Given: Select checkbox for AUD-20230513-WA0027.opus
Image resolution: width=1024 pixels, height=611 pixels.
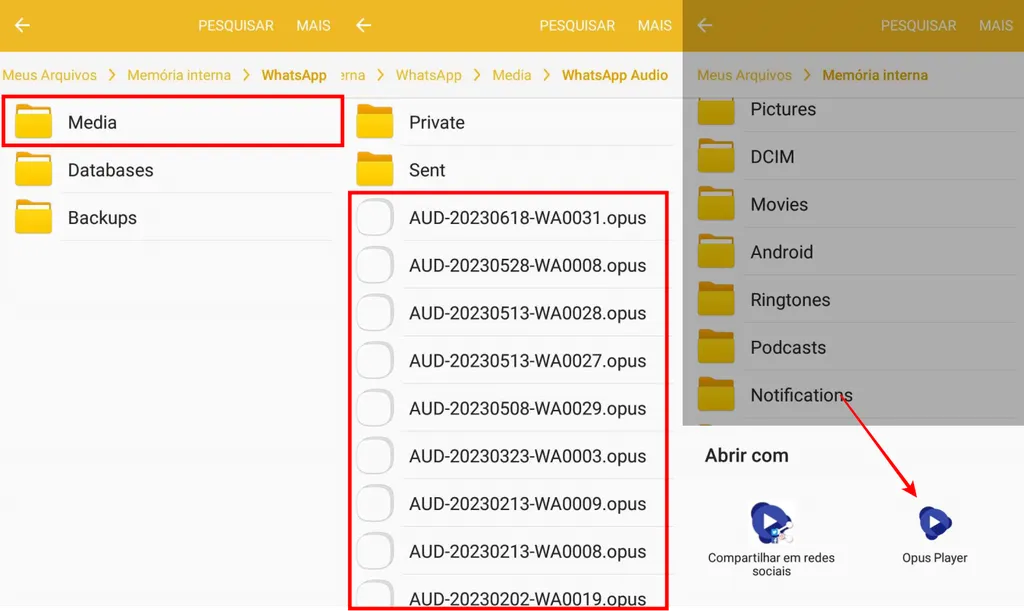Looking at the screenshot, I should click(375, 360).
